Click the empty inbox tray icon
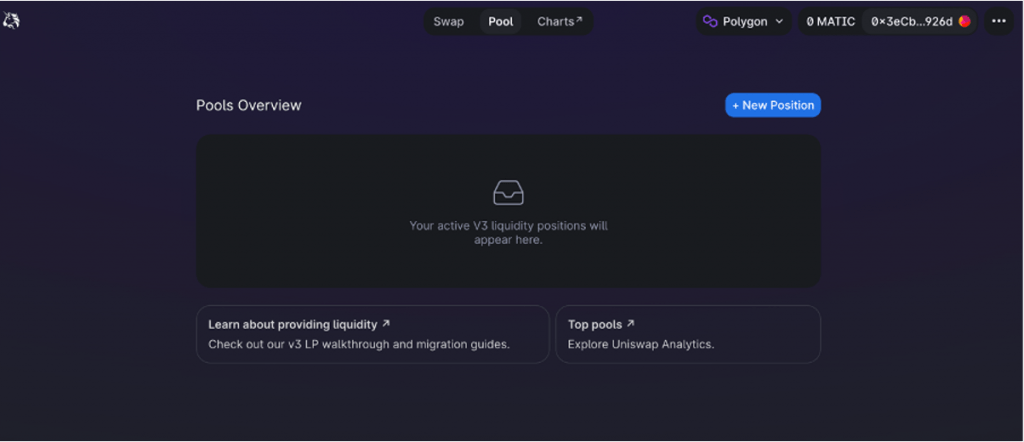Viewport: 1024px width, 442px height. [508, 193]
